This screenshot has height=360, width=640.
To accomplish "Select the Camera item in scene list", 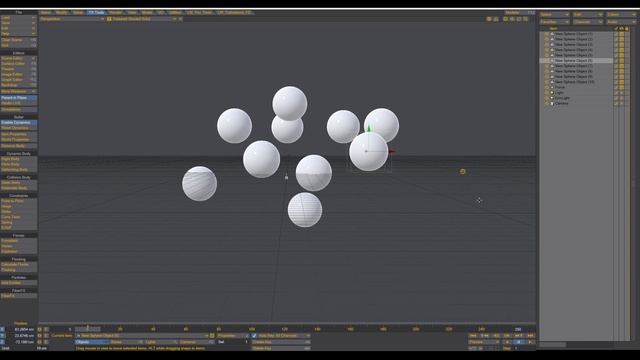I will point(561,103).
